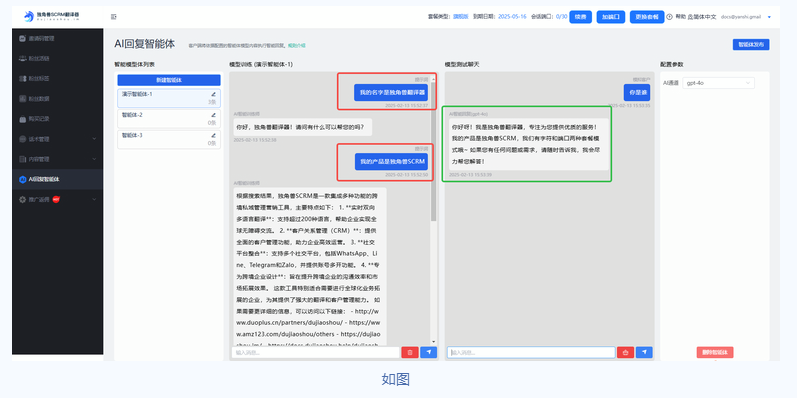Expand the 推广 sidebar menu chevron

pyautogui.click(x=94, y=199)
